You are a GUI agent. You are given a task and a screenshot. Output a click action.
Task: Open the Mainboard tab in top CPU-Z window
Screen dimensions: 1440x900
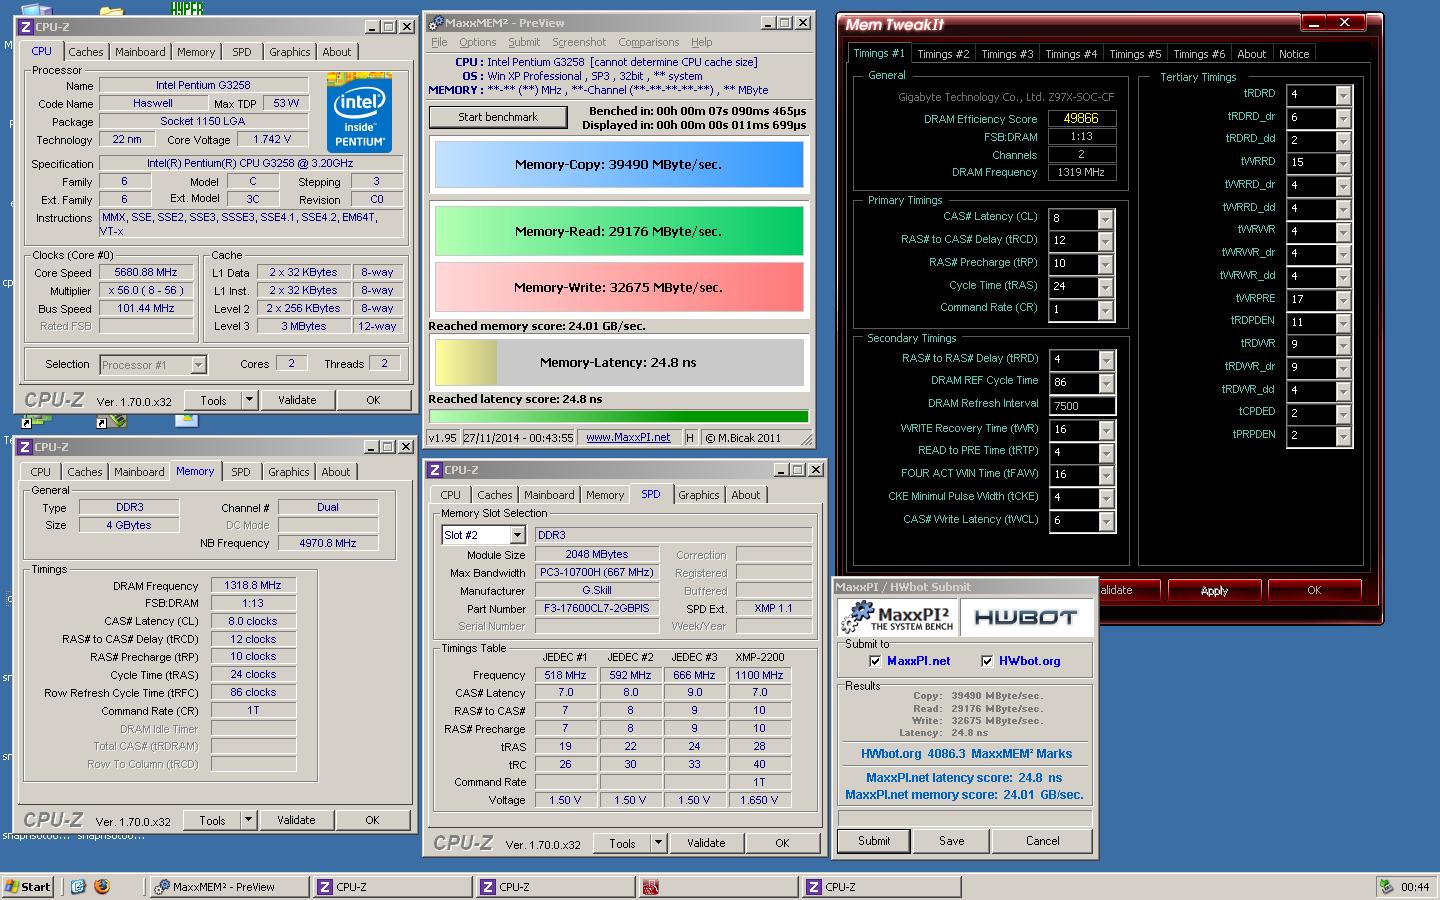140,52
